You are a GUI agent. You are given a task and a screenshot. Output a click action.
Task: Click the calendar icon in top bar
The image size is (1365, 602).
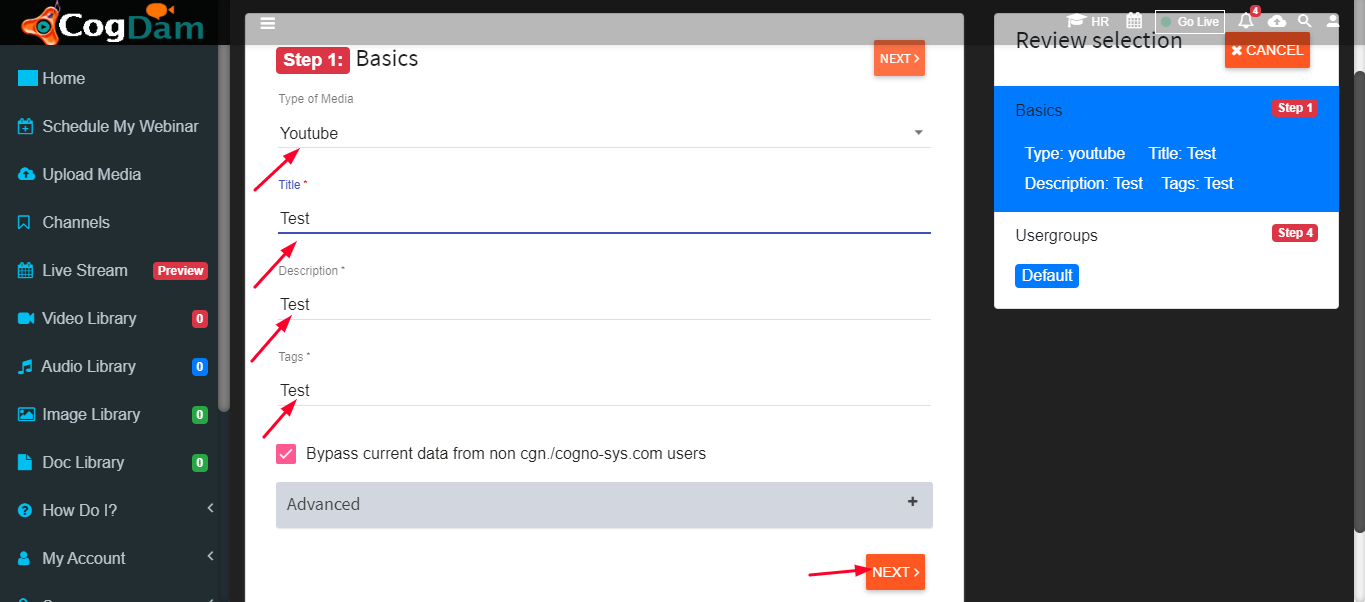(1134, 21)
